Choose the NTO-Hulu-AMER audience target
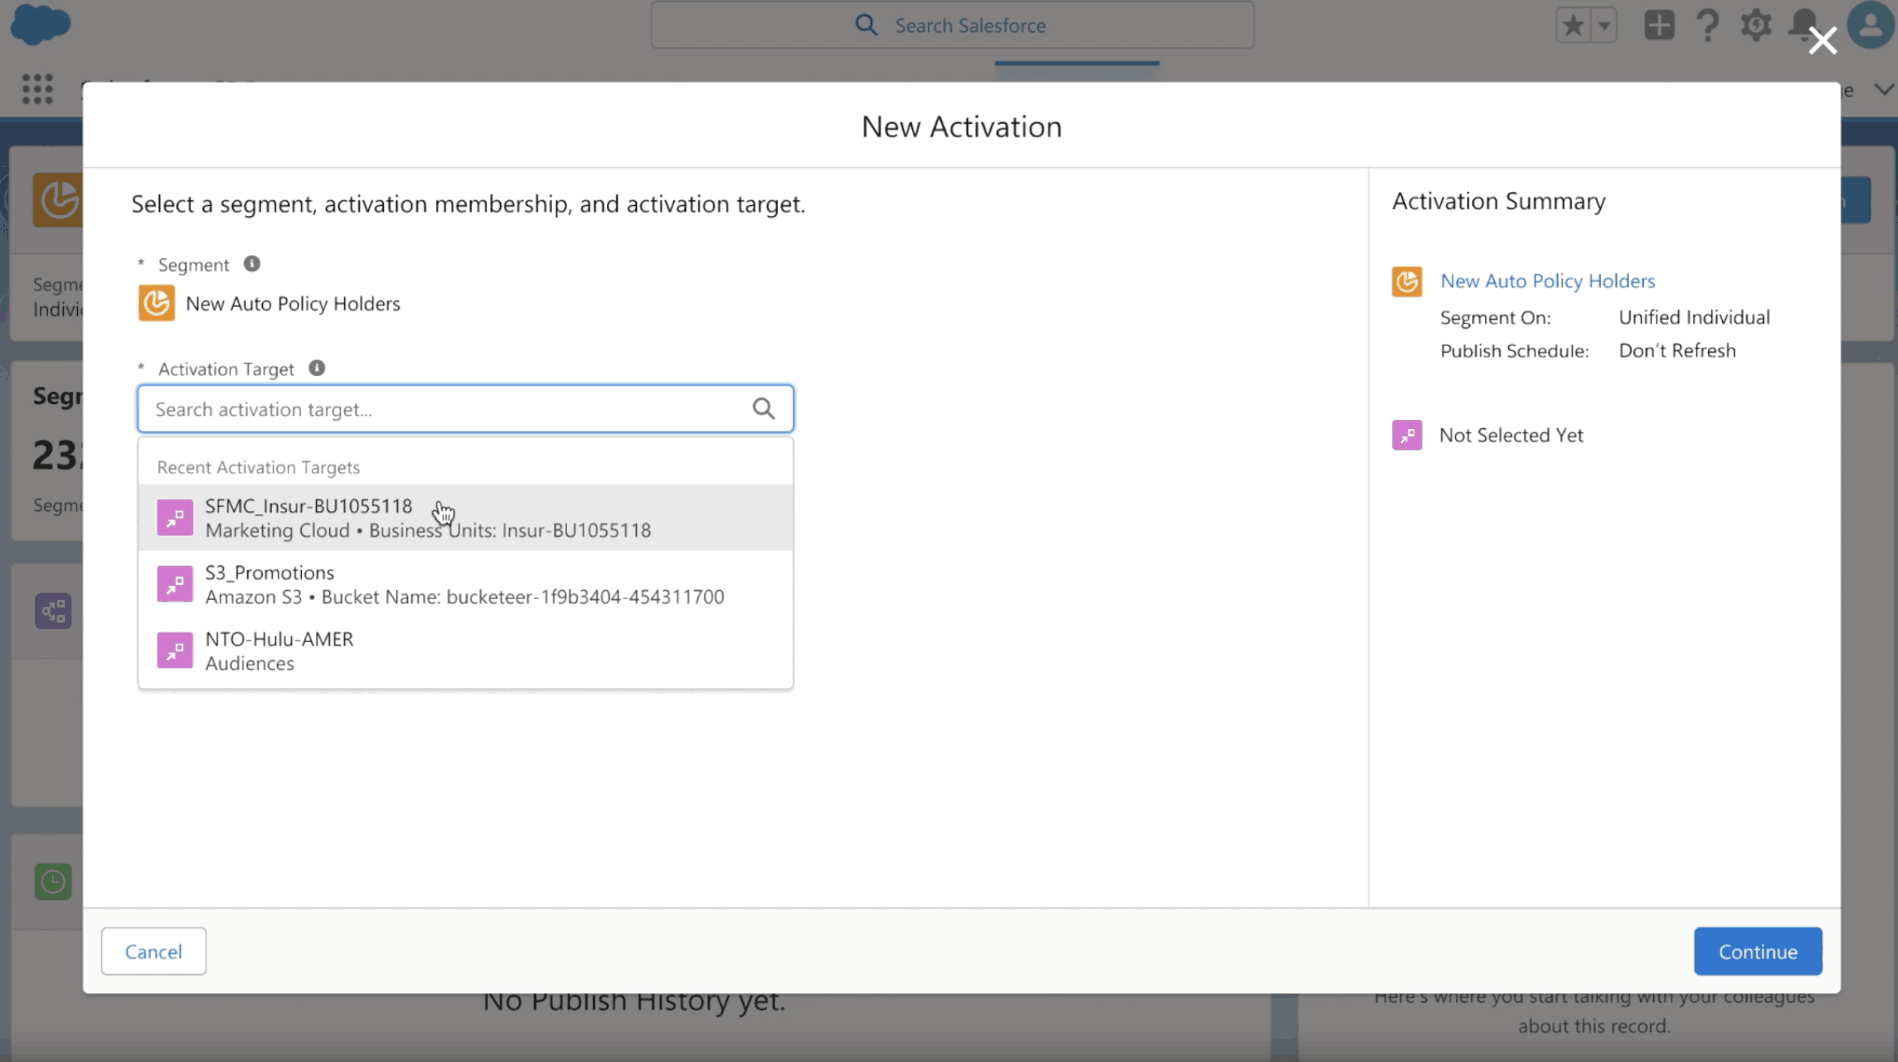Screen dimensions: 1898x1062 click(x=465, y=651)
